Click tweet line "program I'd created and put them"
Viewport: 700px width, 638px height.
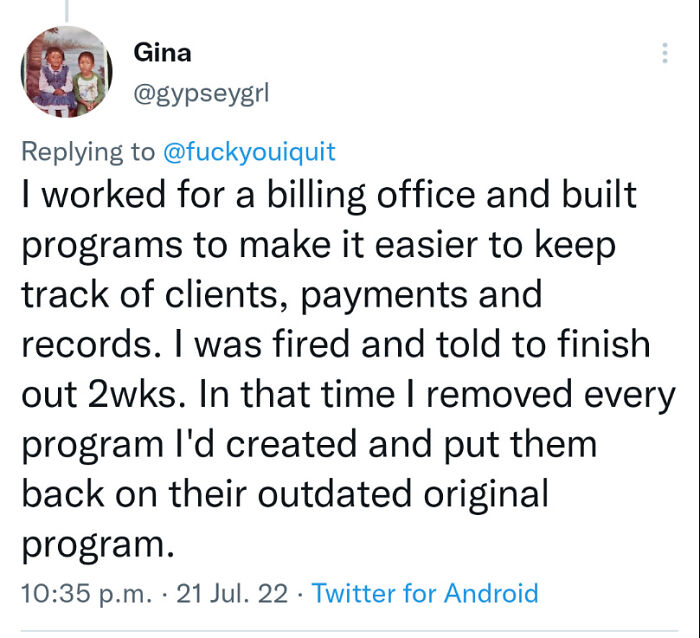tap(308, 445)
